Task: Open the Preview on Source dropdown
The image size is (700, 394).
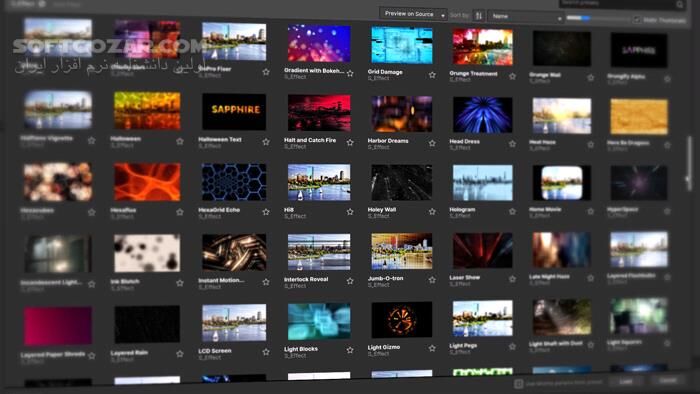Action: (413, 14)
